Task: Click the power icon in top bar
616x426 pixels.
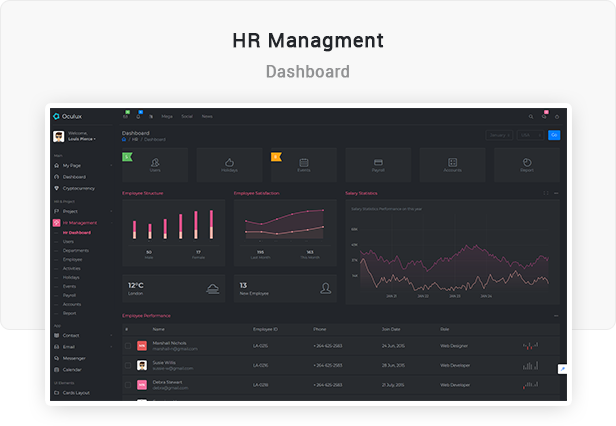Action: 558,117
